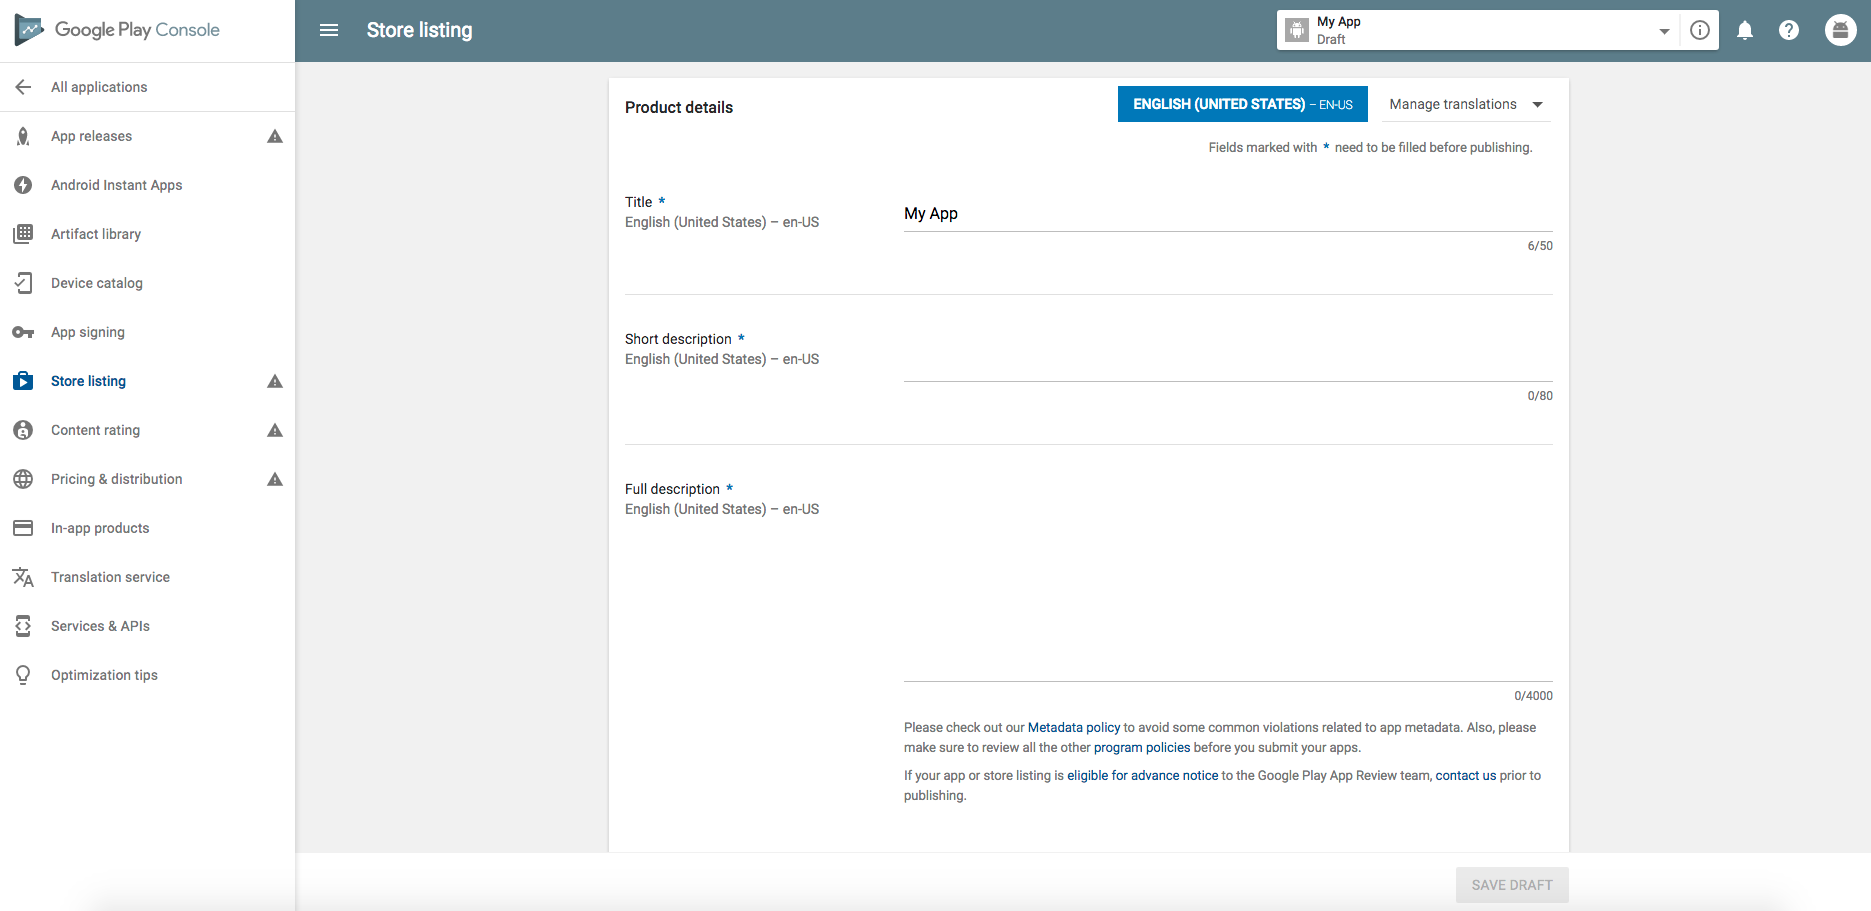
Task: Click the Optimization tips lightbulb icon
Action: pos(23,675)
